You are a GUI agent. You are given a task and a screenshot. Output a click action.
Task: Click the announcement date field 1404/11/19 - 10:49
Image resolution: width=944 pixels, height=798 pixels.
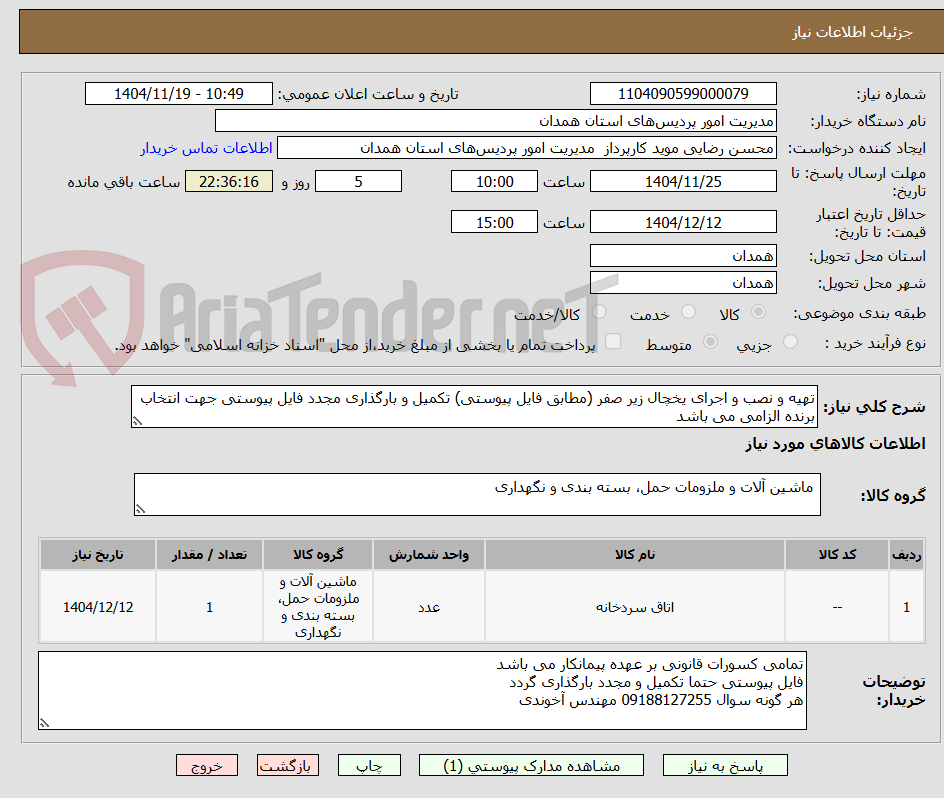point(179,94)
